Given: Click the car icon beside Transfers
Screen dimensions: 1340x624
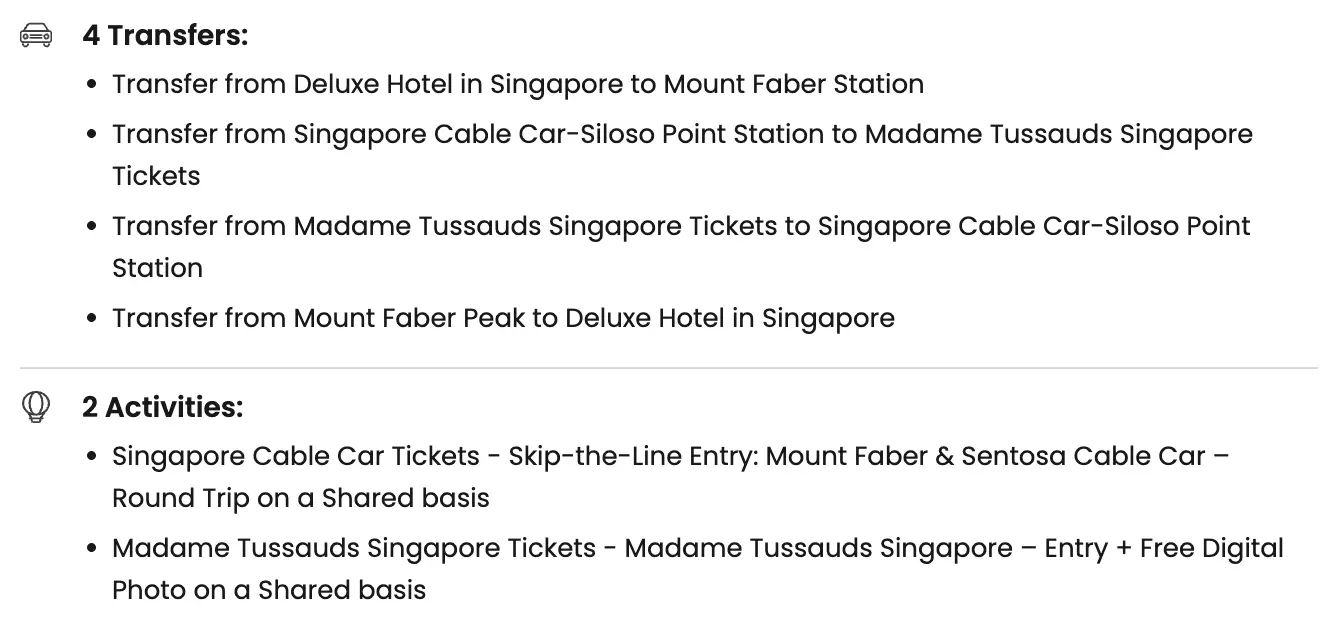Looking at the screenshot, I should coord(36,36).
